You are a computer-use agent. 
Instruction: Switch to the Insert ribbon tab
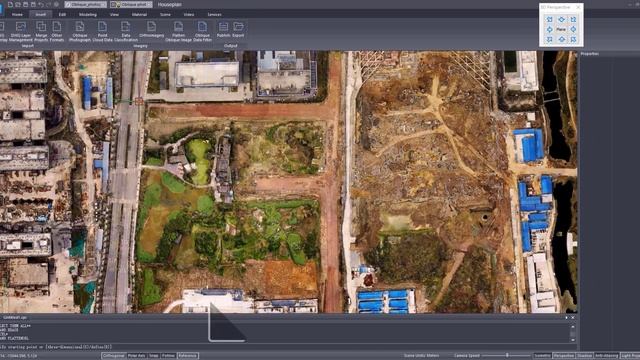coord(40,14)
